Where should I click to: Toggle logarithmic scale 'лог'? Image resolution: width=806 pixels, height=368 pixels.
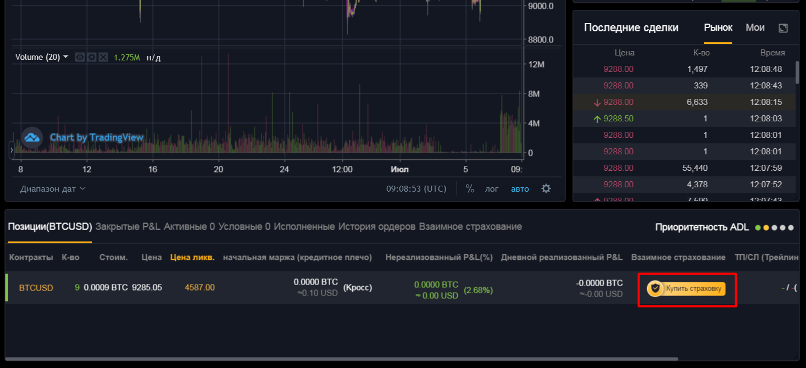coord(492,189)
